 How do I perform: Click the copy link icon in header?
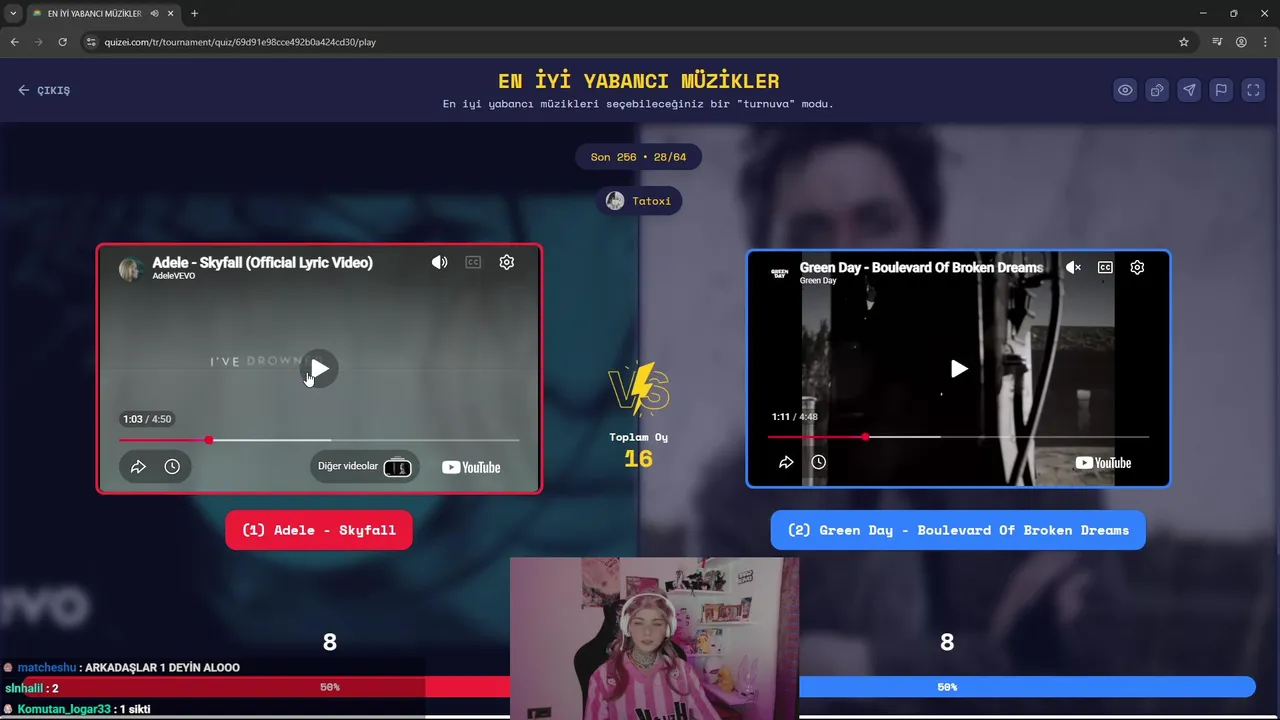click(x=1157, y=90)
